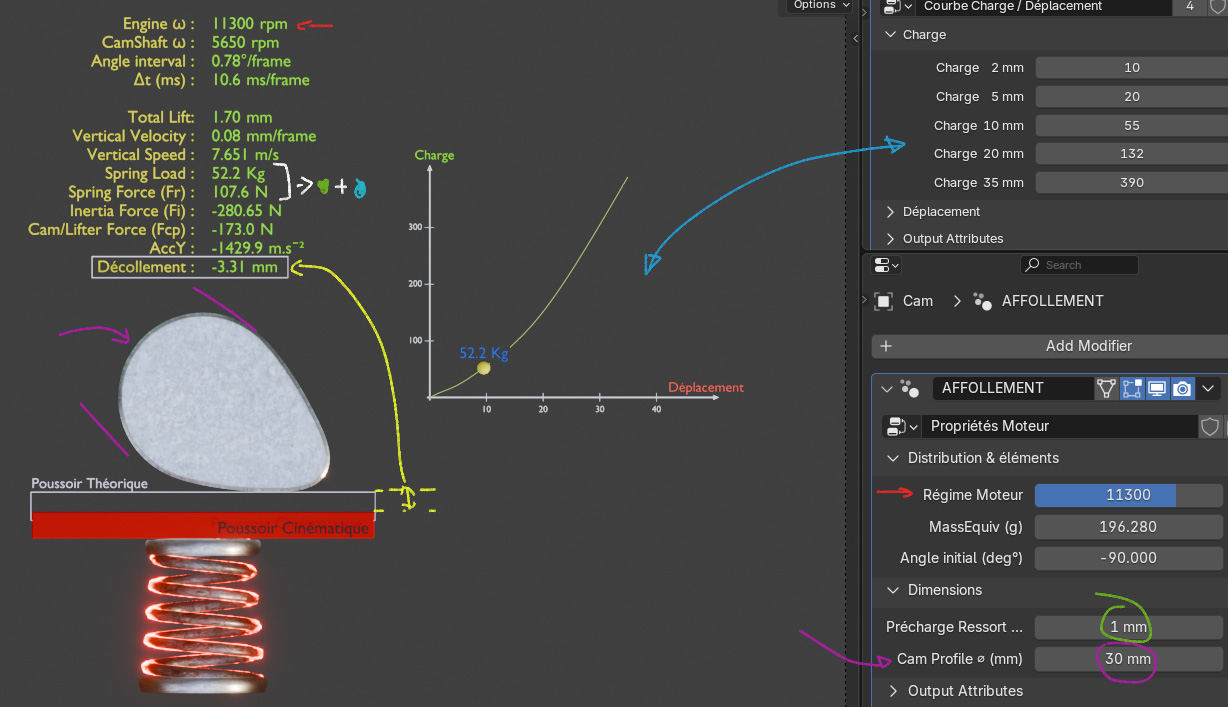The height and width of the screenshot is (707, 1228).
Task: Open the node group browser for Propriétés Moteur
Action: point(900,427)
